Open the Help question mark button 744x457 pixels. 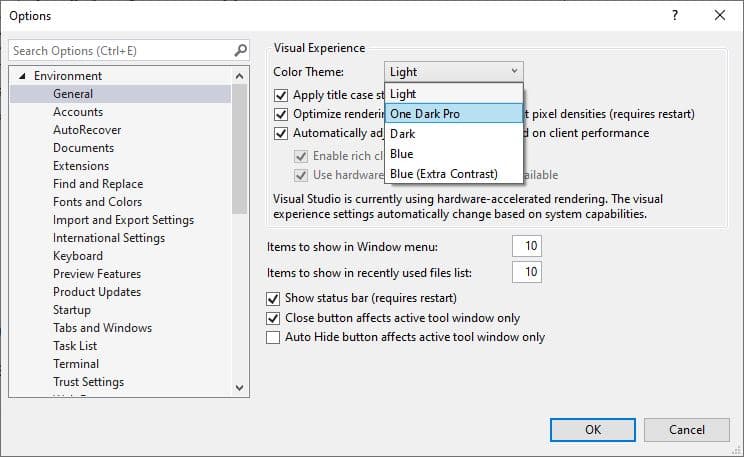click(x=675, y=15)
